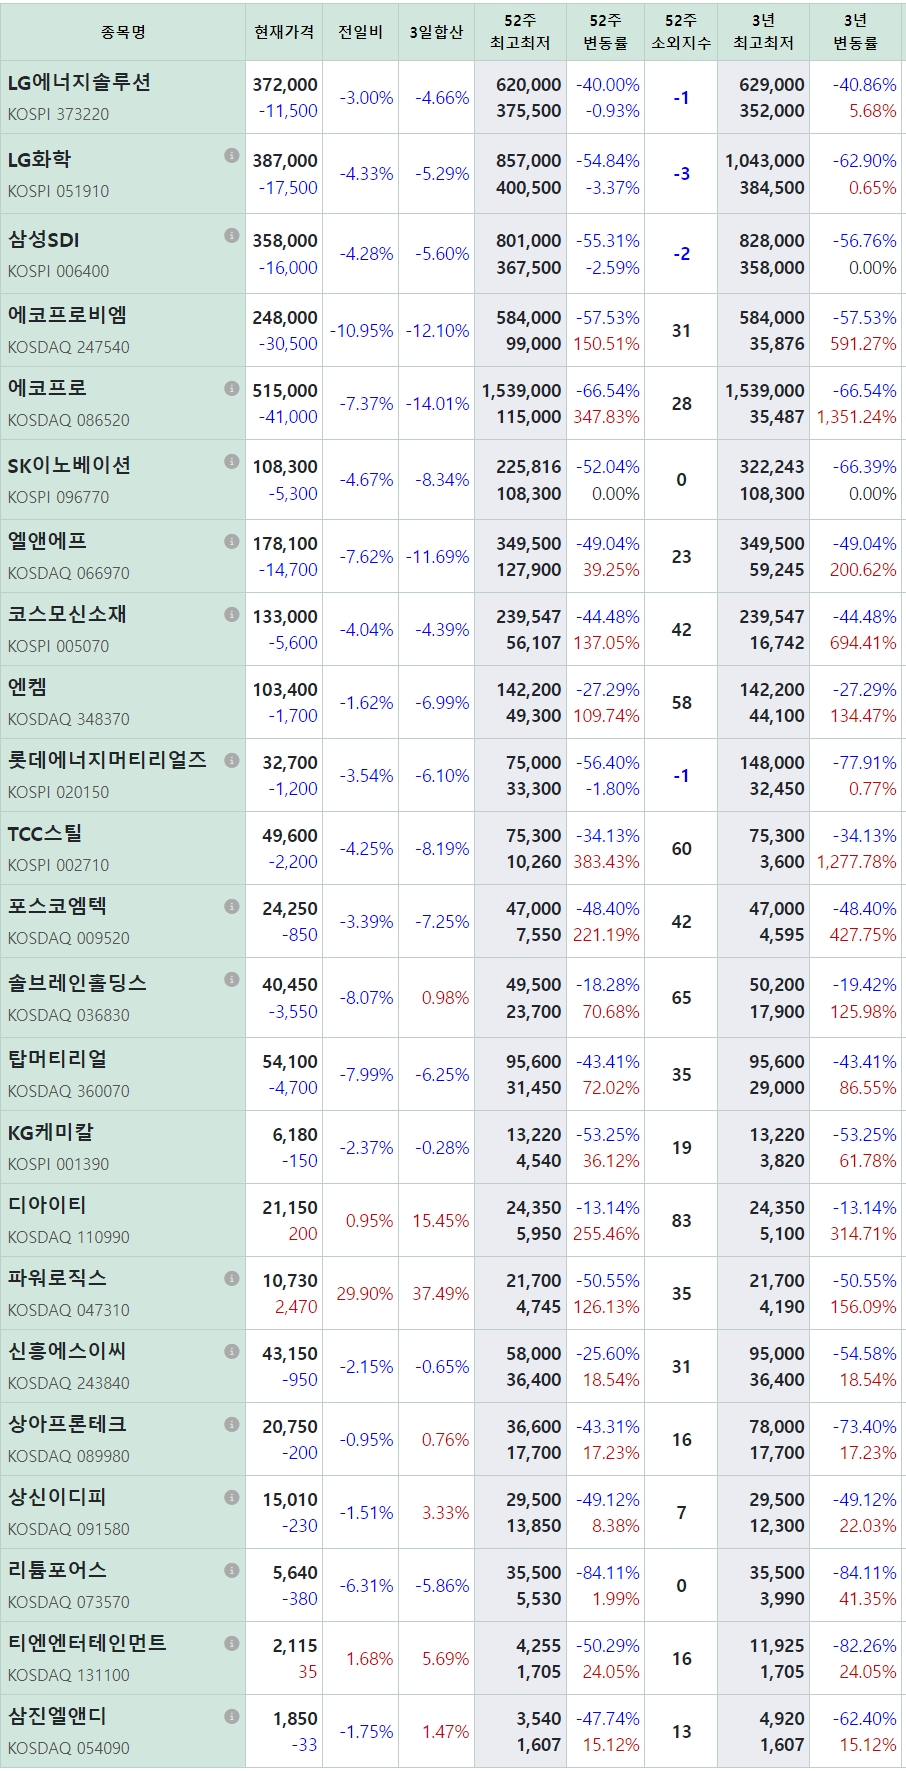This screenshot has height=1771, width=906.
Task: Click 디아이티 3-day sum 15.45%
Action: [x=441, y=1221]
